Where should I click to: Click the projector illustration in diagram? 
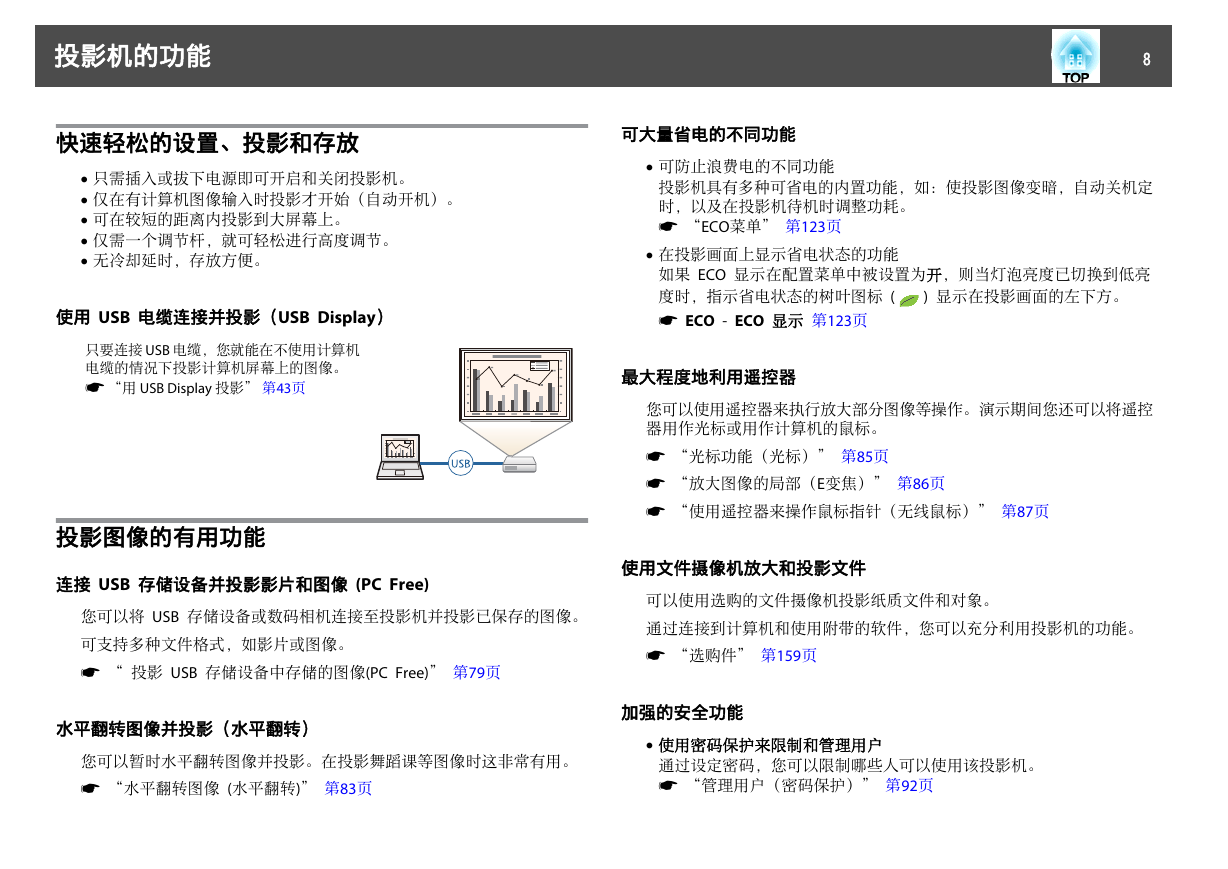click(x=519, y=464)
